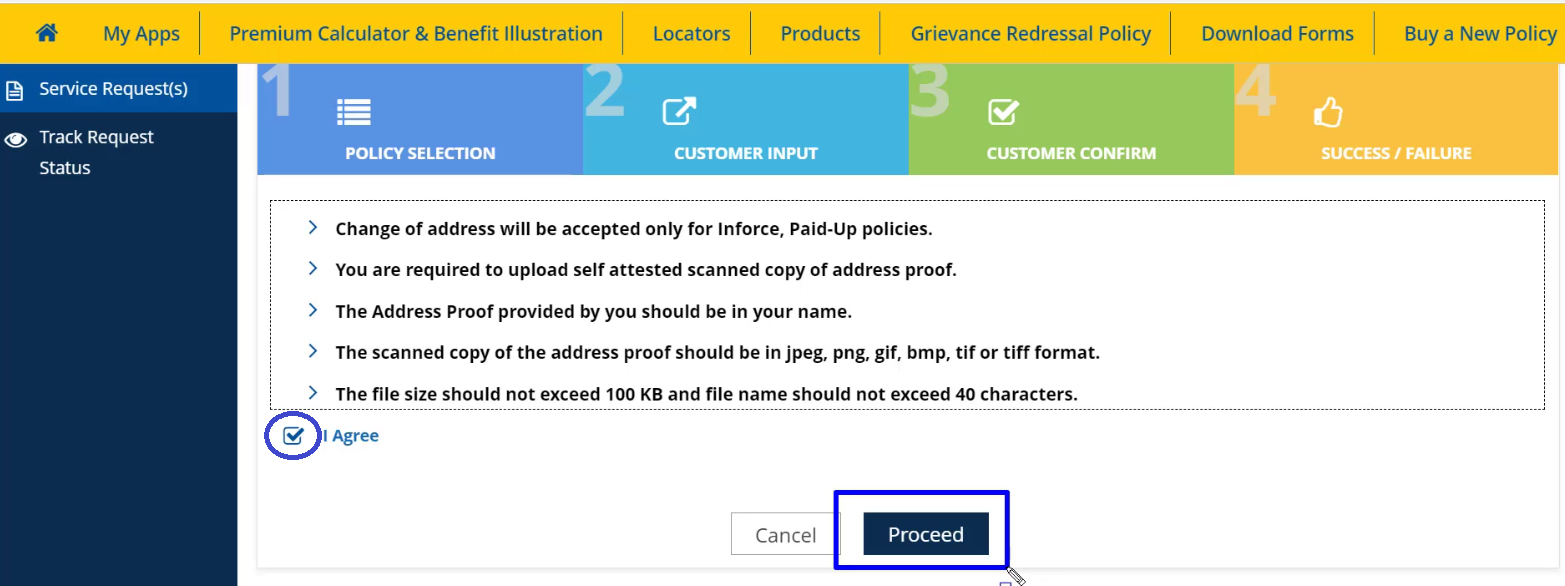The image size is (1565, 586).
Task: Expand the chevron before the change of address note
Action: 312,228
